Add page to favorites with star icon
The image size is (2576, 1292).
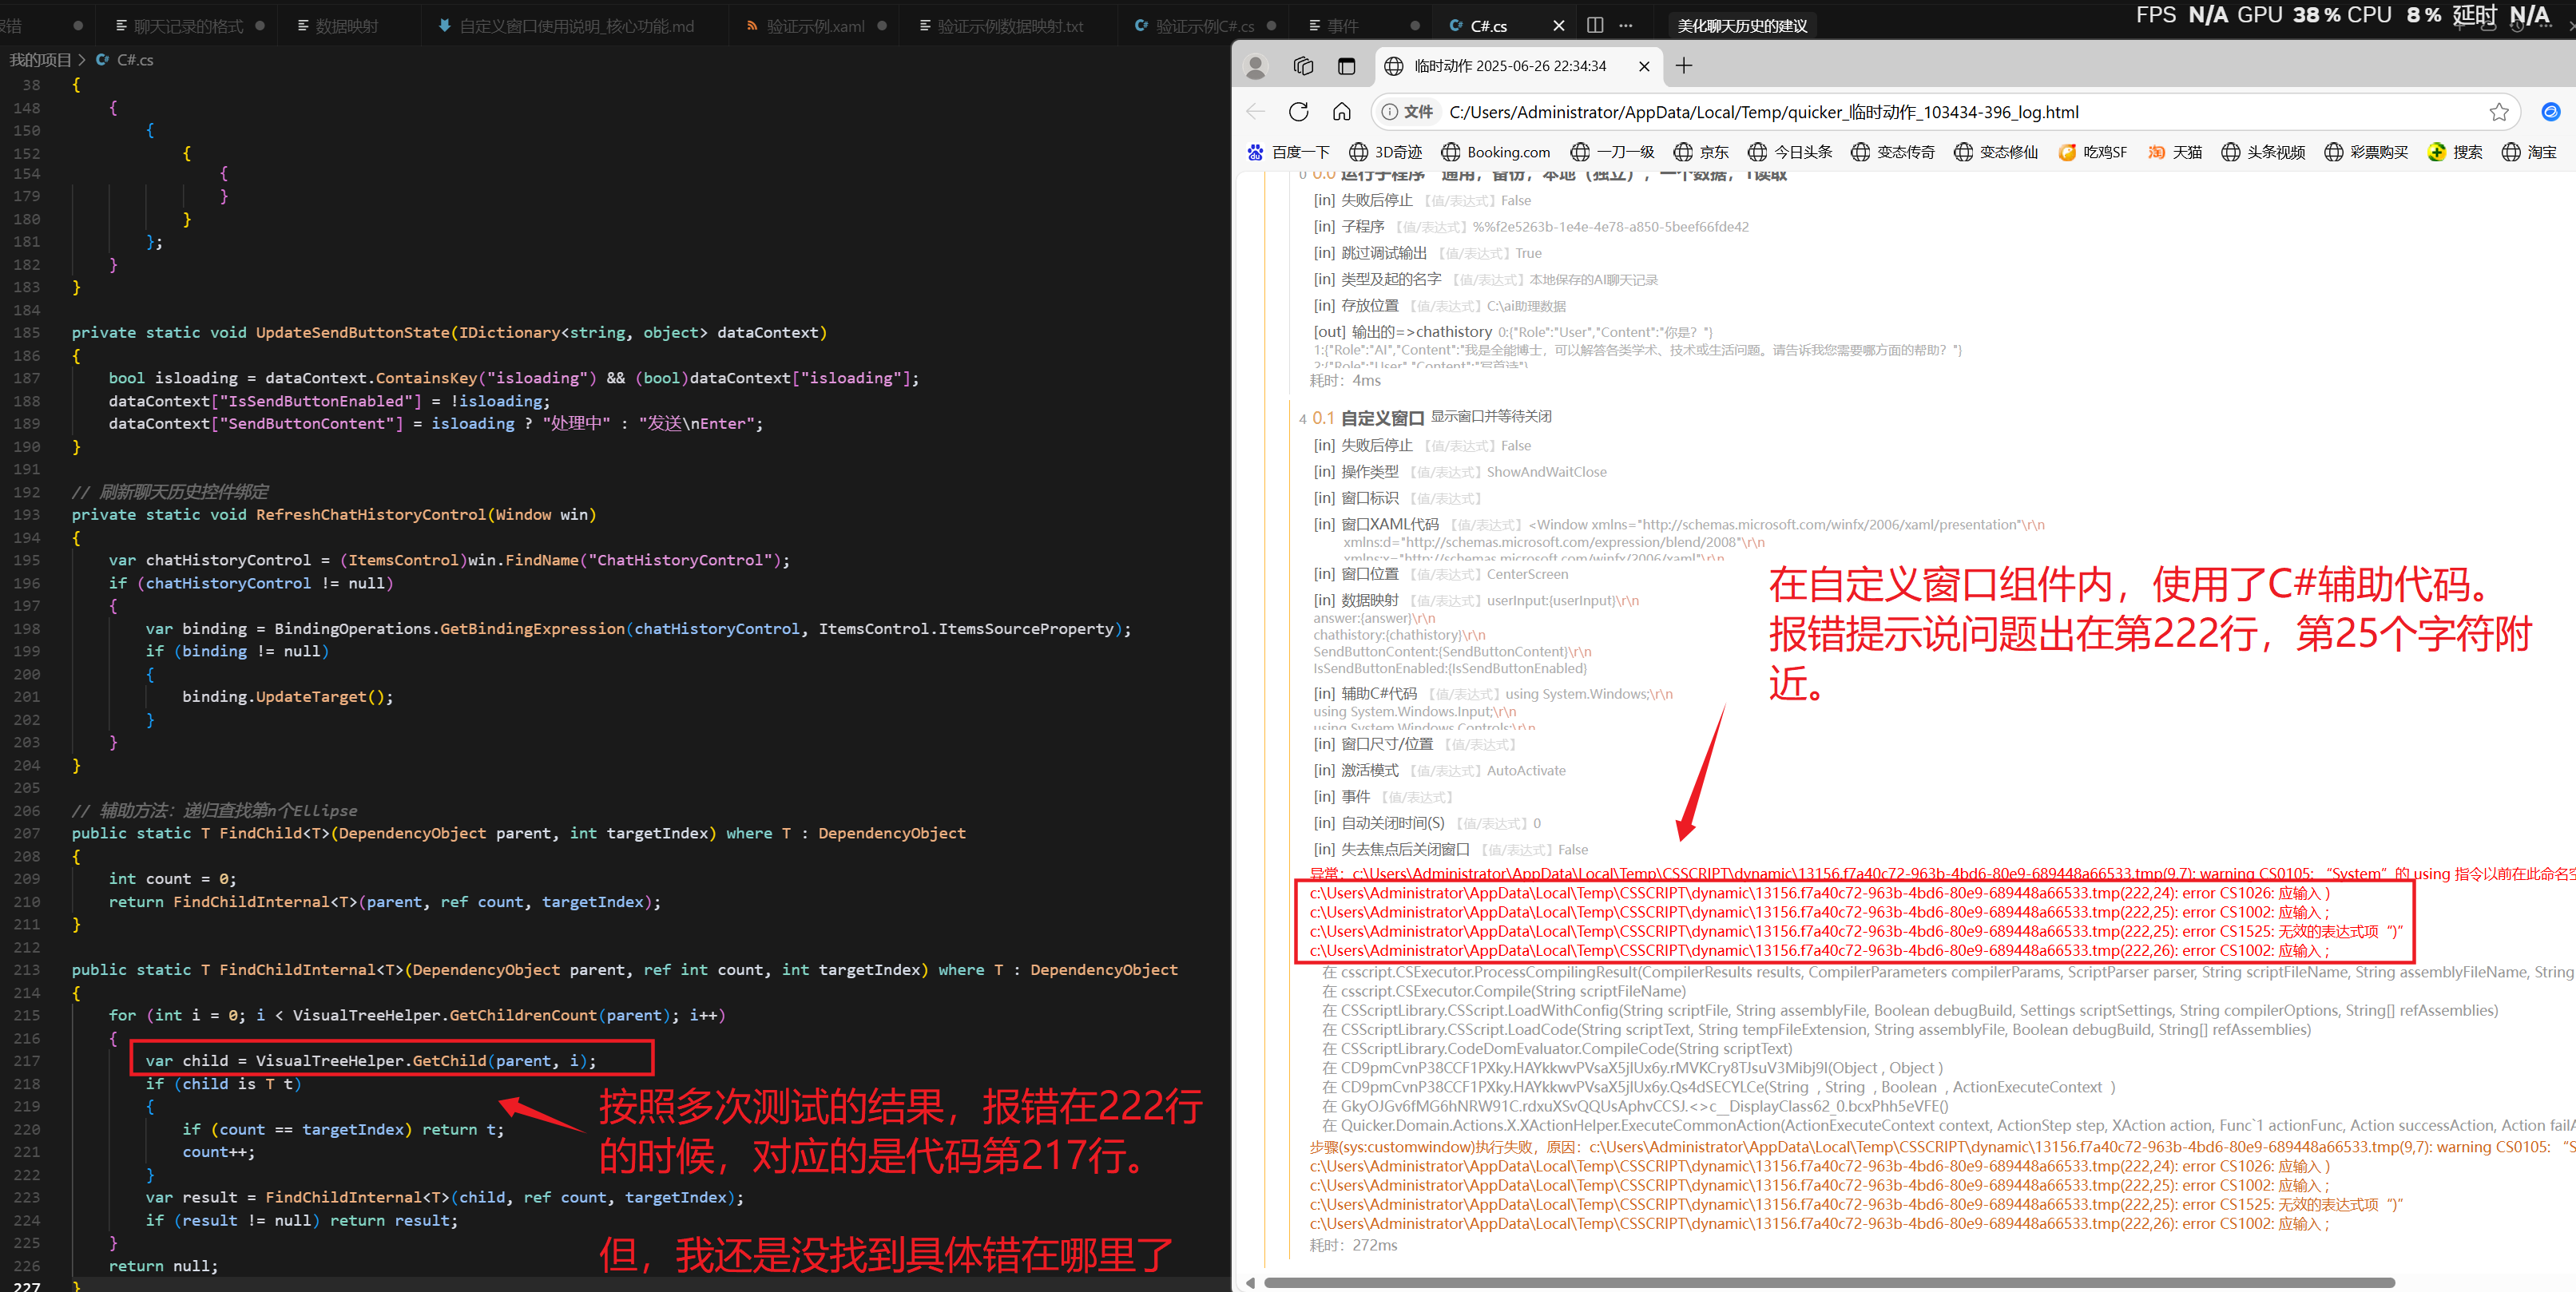coord(2499,112)
